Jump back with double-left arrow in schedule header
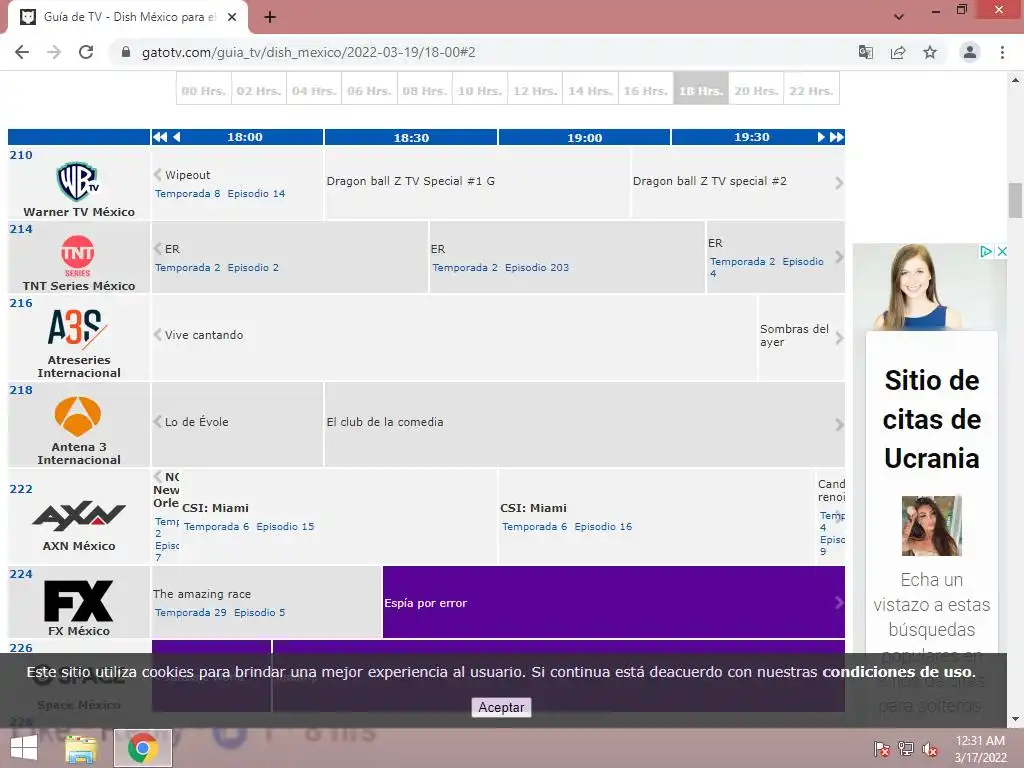Image resolution: width=1024 pixels, height=768 pixels. (159, 137)
